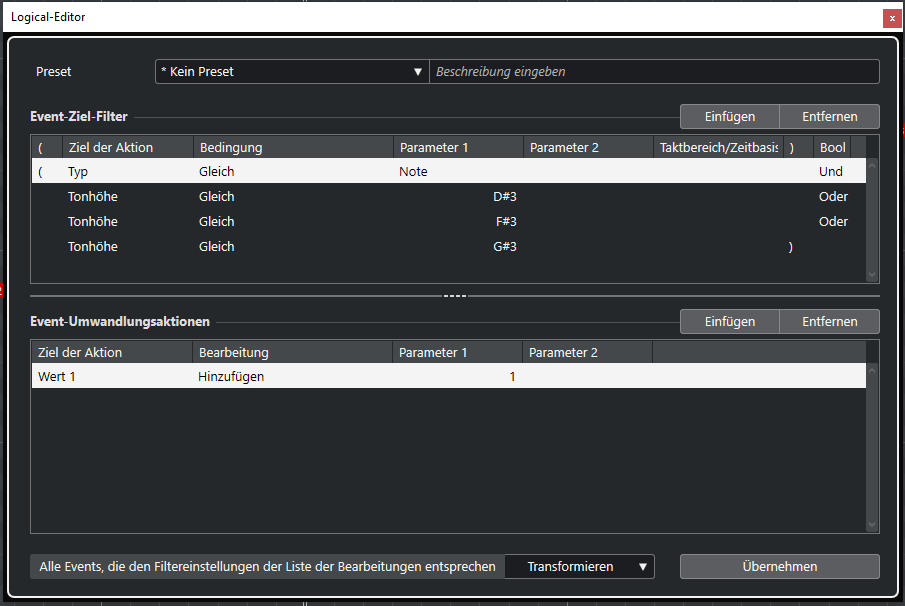Click the Hinzufügen operation cell
Image resolution: width=905 pixels, height=606 pixels.
292,377
